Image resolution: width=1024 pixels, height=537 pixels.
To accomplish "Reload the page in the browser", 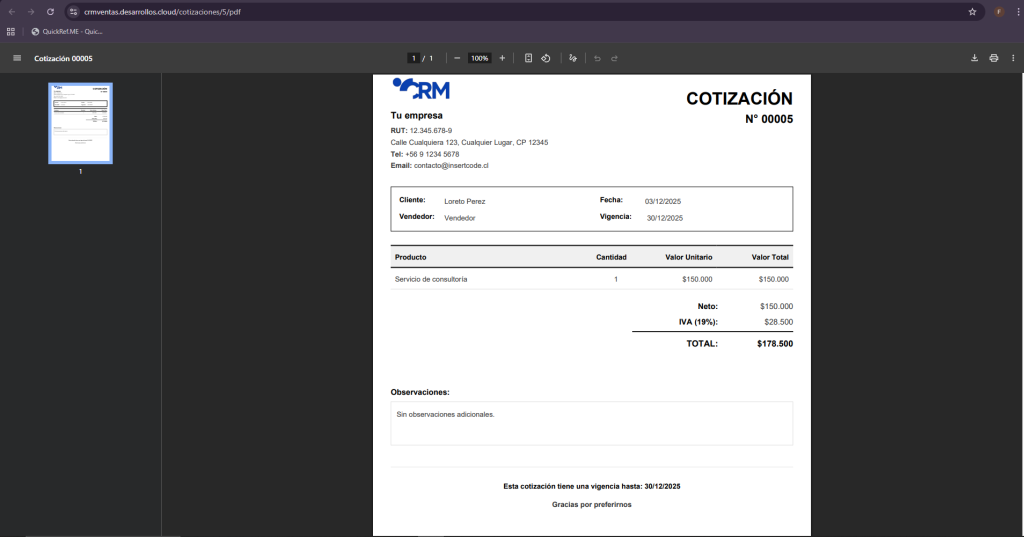I will [50, 12].
